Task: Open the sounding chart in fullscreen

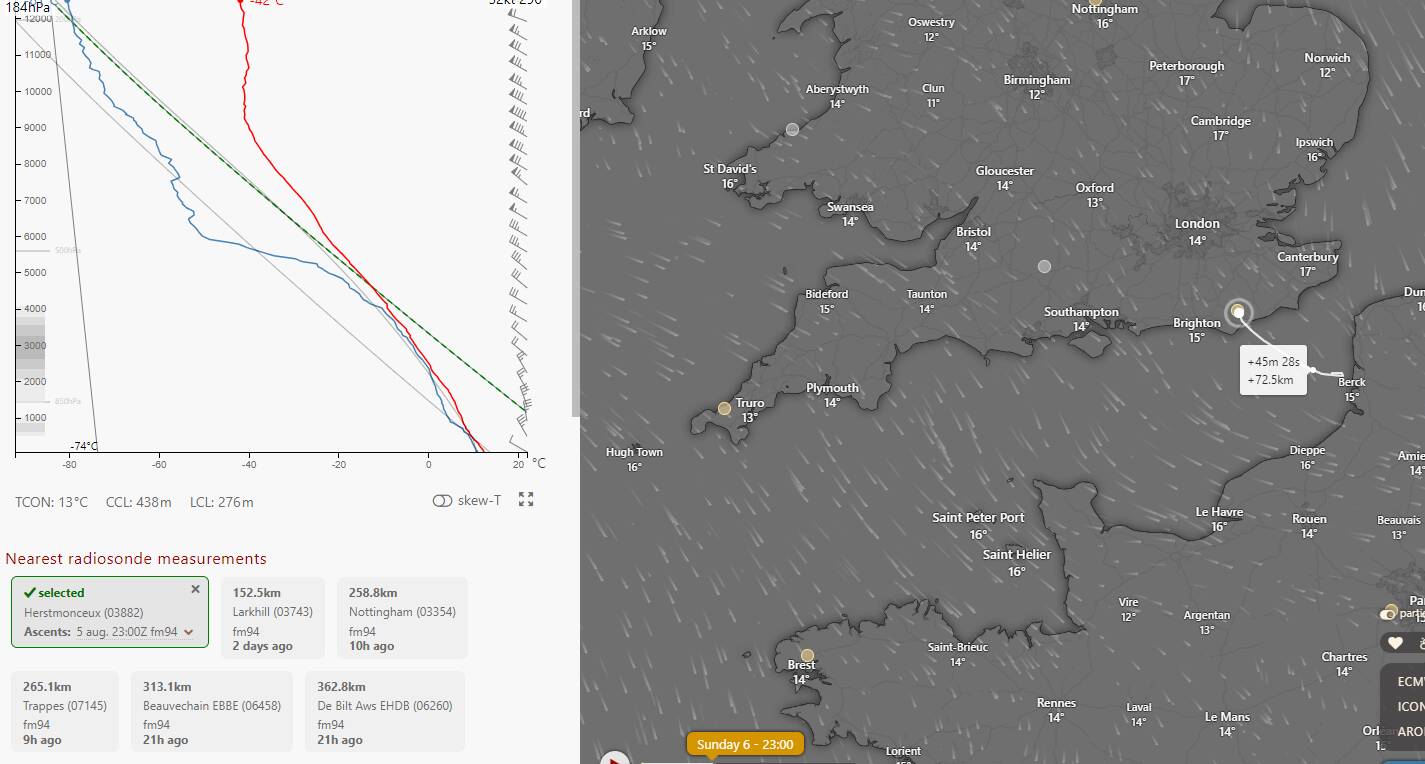Action: pos(526,499)
